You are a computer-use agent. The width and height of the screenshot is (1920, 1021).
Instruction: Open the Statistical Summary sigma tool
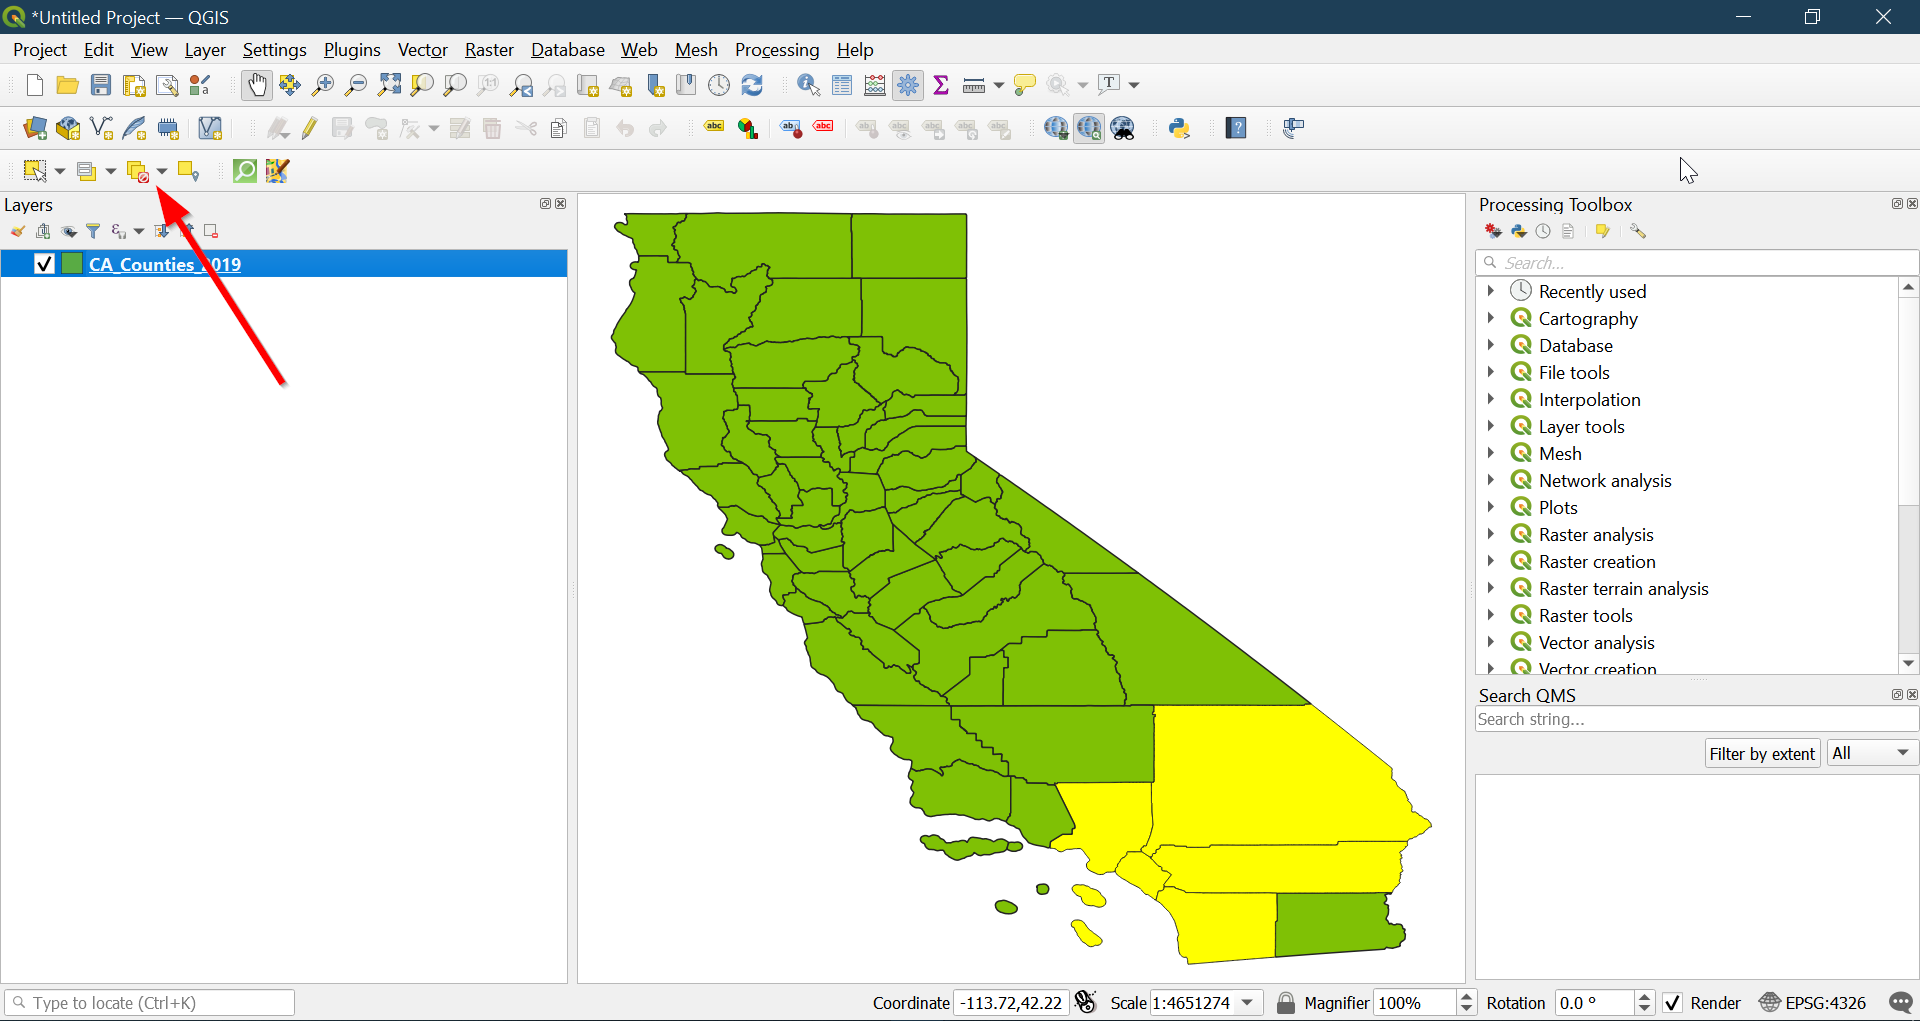click(941, 86)
